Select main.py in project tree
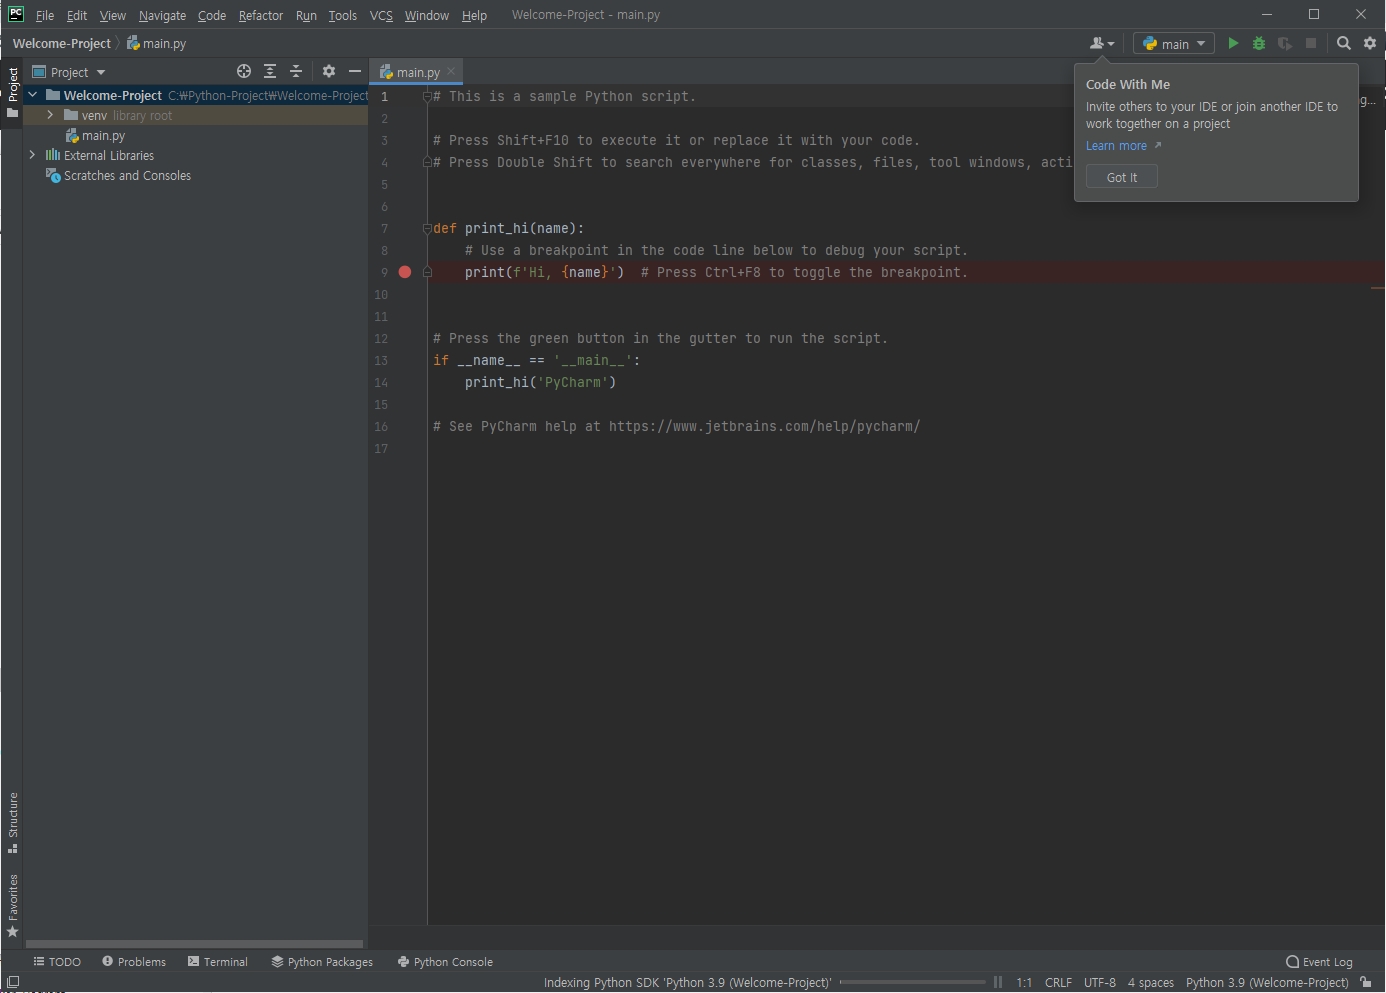1386x993 pixels. [x=95, y=135]
